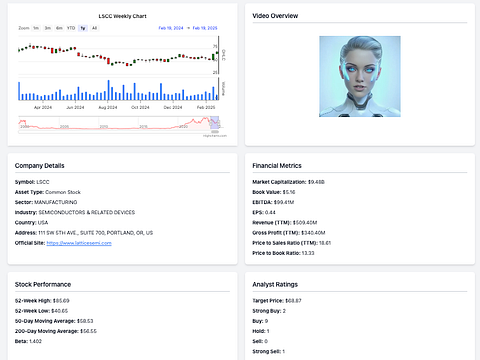Select the YTD zoom range
480x360 pixels.
(x=71, y=28)
